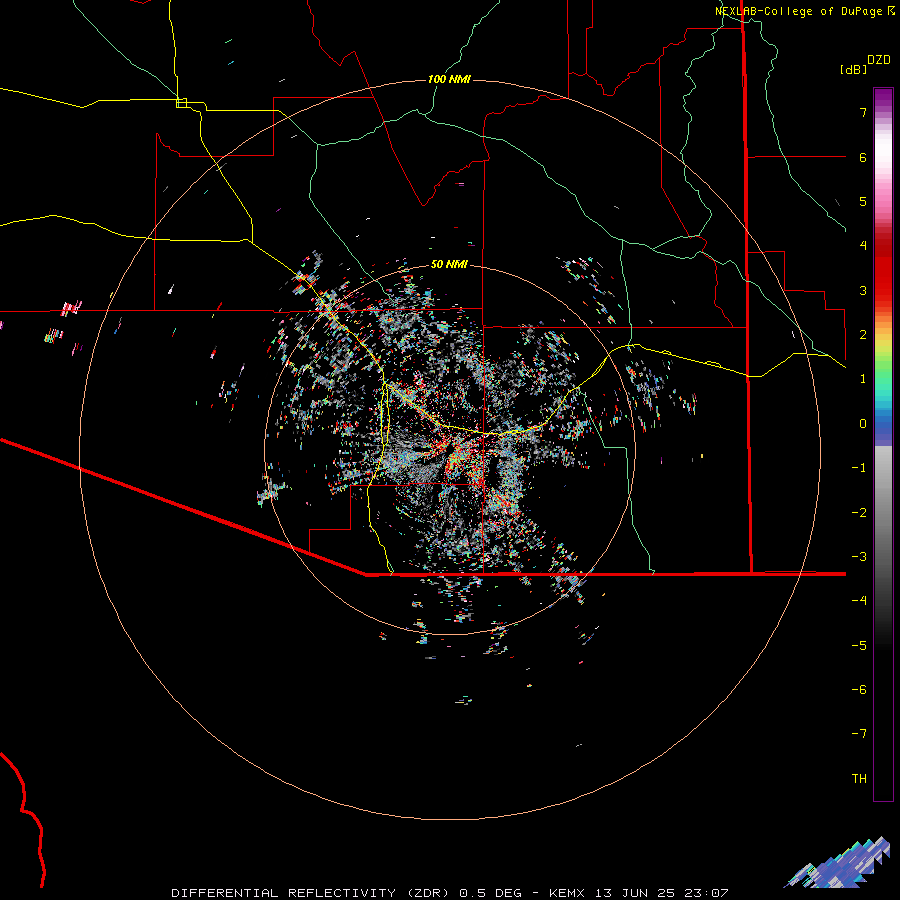Pick the gray band near -2 dB

[x=883, y=511]
